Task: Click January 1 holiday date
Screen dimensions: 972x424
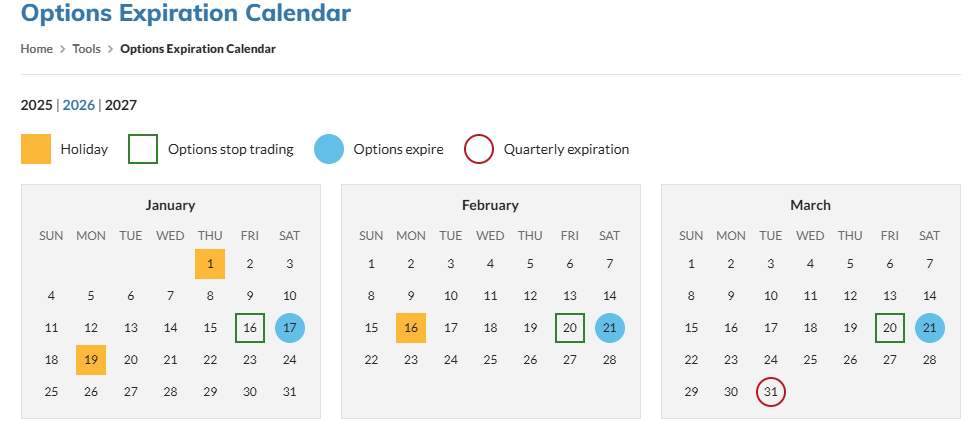Action: point(210,264)
